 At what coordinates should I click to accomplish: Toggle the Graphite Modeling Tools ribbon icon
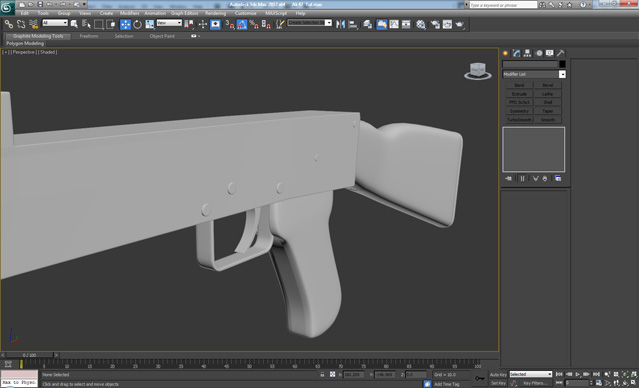[382, 24]
